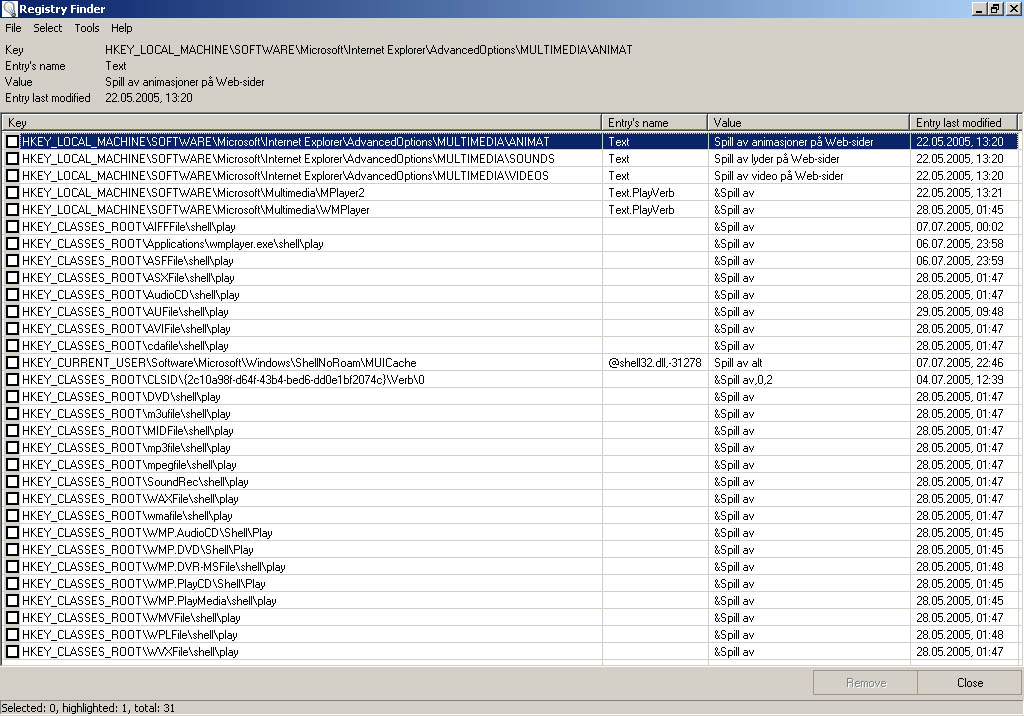Select checkbox for ASFFile\shell\play

click(x=12, y=261)
